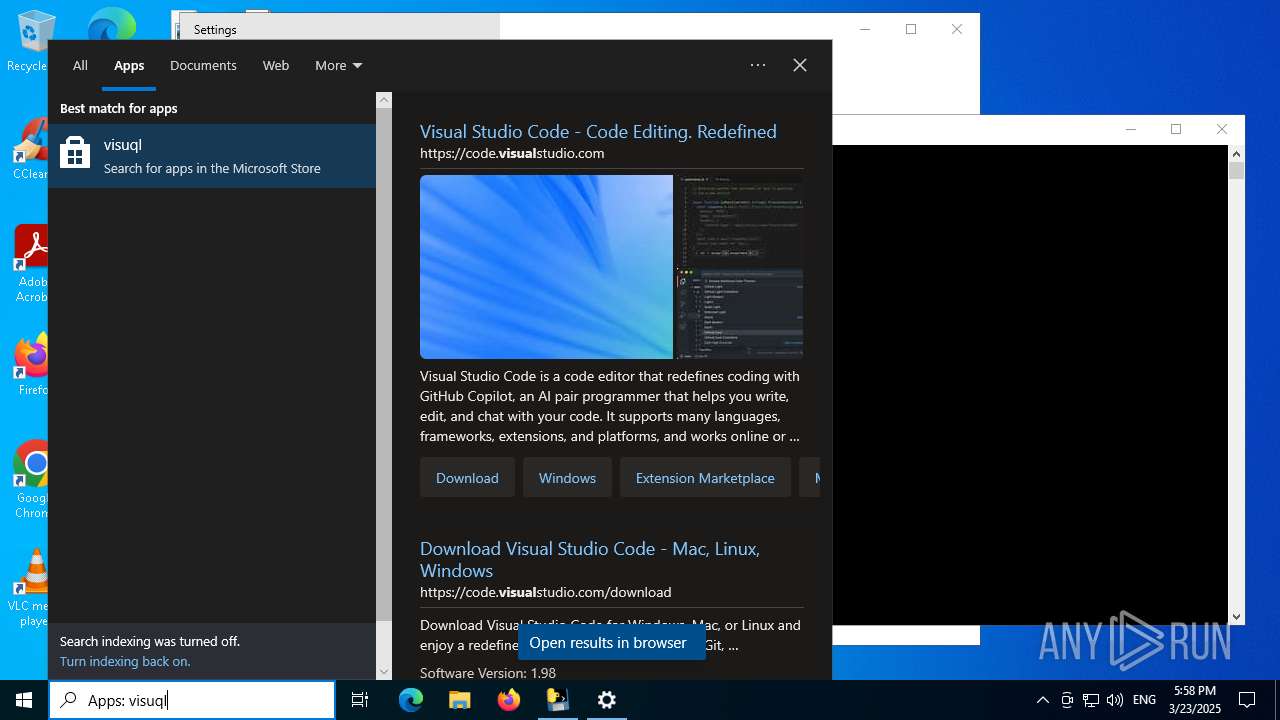Open the search options ellipsis menu
Viewport: 1280px width, 720px height.
click(758, 65)
